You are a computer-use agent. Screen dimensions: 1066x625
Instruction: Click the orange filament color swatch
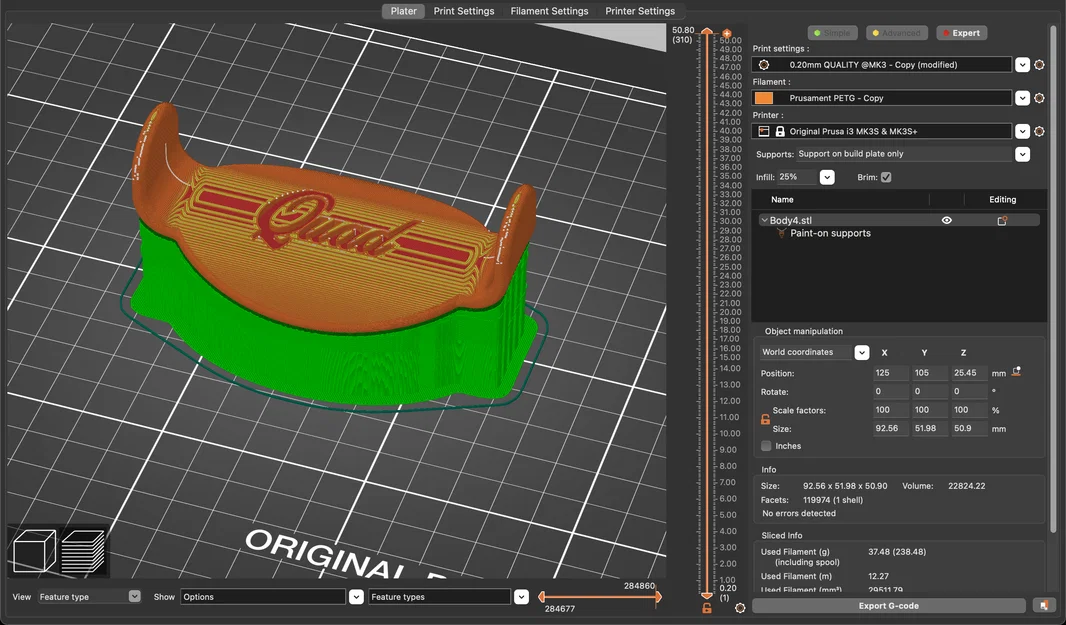coord(763,98)
